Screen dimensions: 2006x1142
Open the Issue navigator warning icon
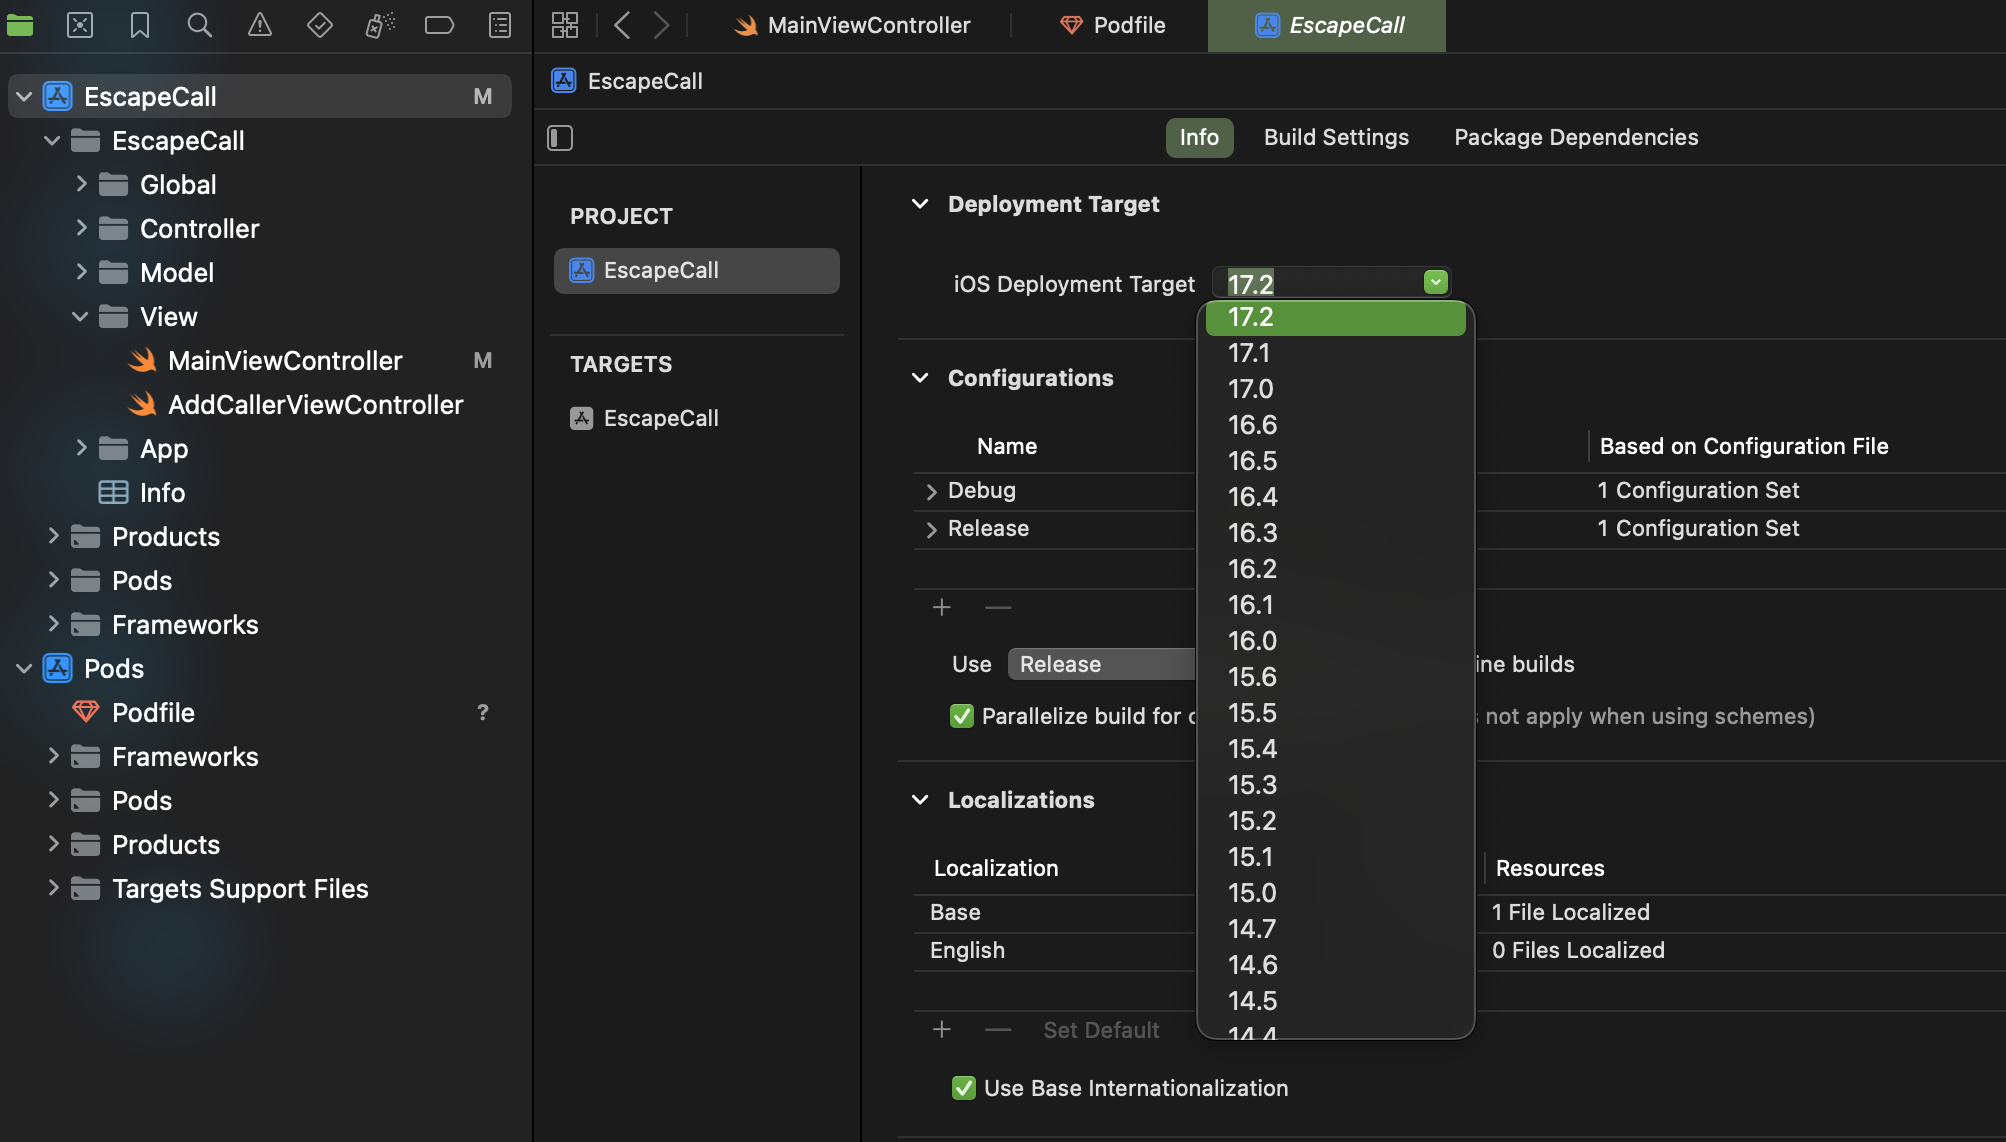pyautogui.click(x=260, y=25)
